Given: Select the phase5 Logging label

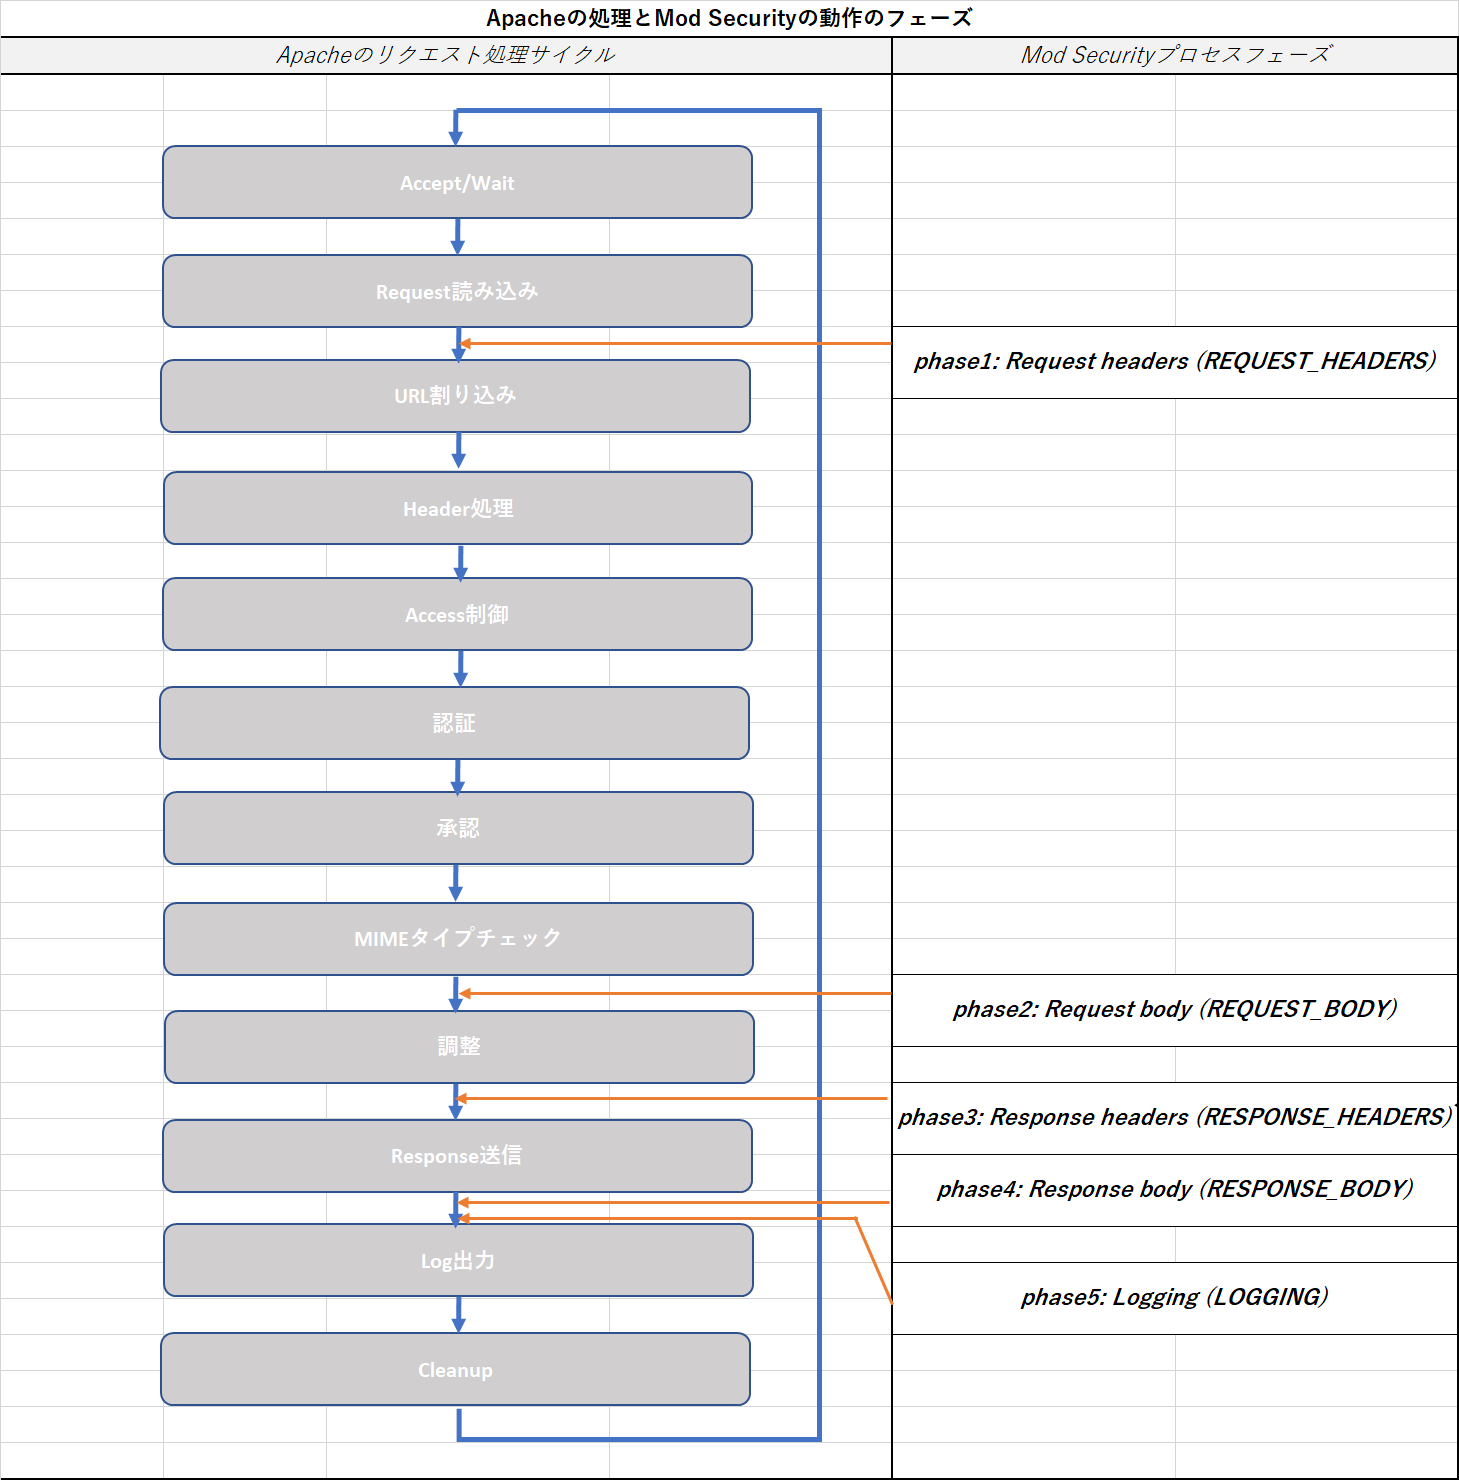Looking at the screenshot, I should click(x=1175, y=1296).
